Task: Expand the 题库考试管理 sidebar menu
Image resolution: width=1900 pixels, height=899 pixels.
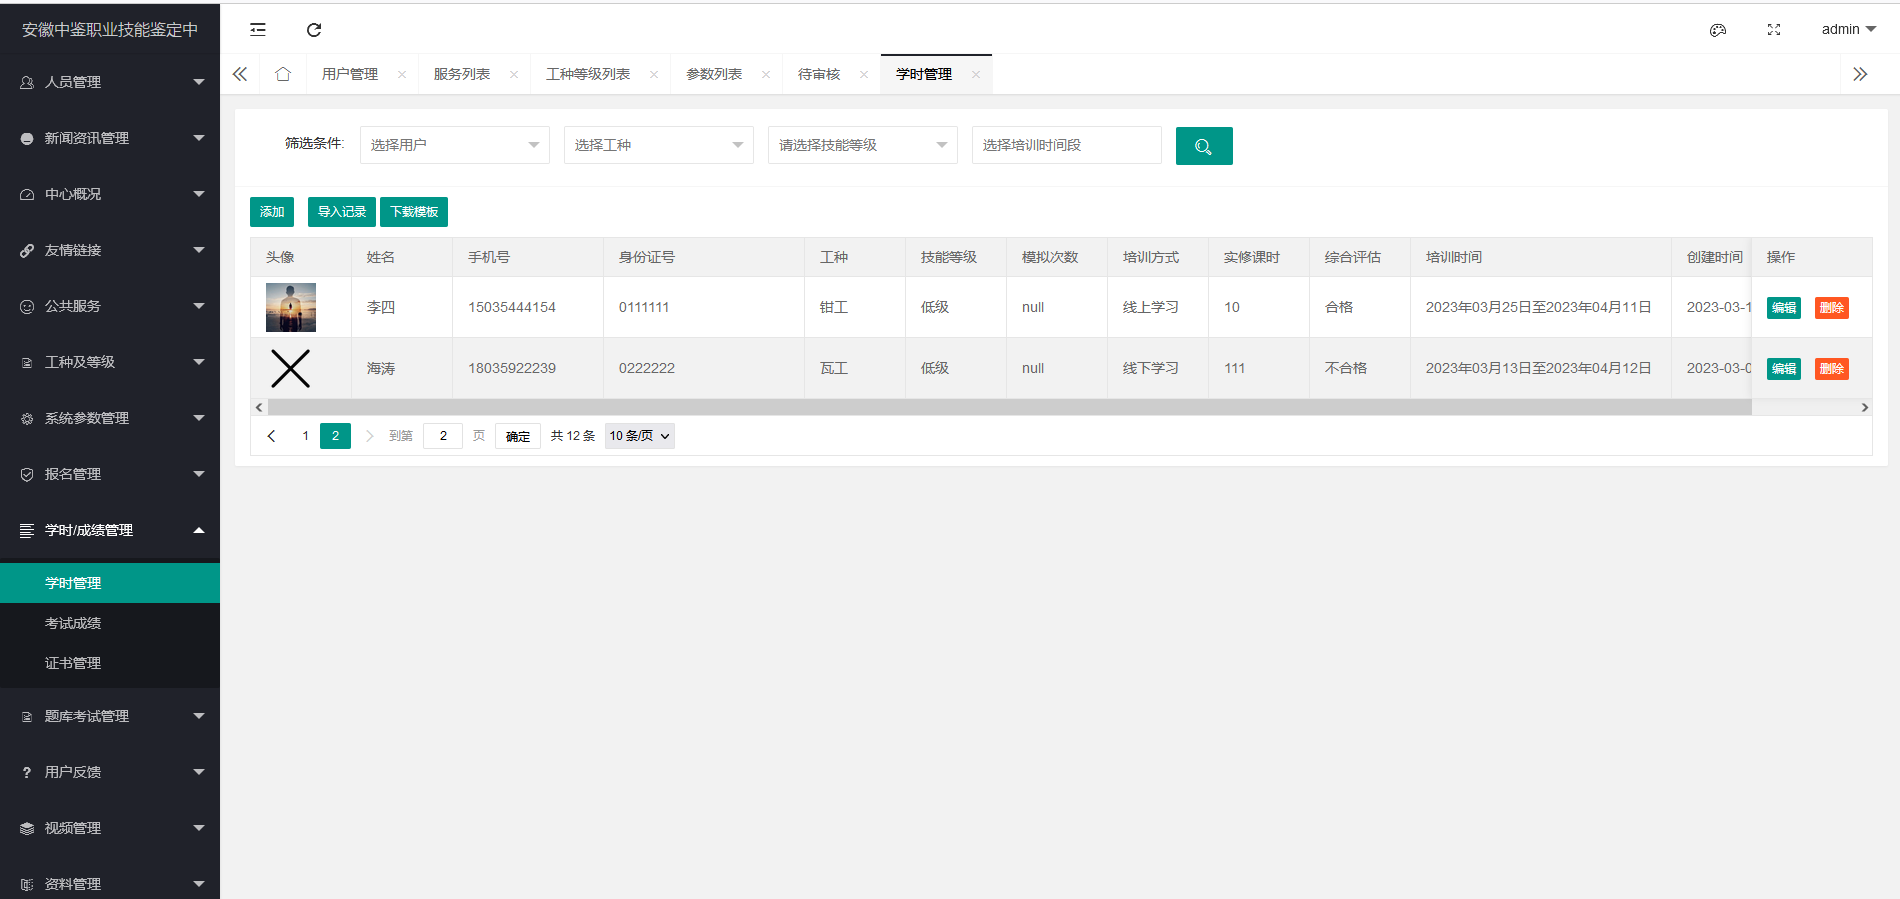Action: (x=110, y=716)
